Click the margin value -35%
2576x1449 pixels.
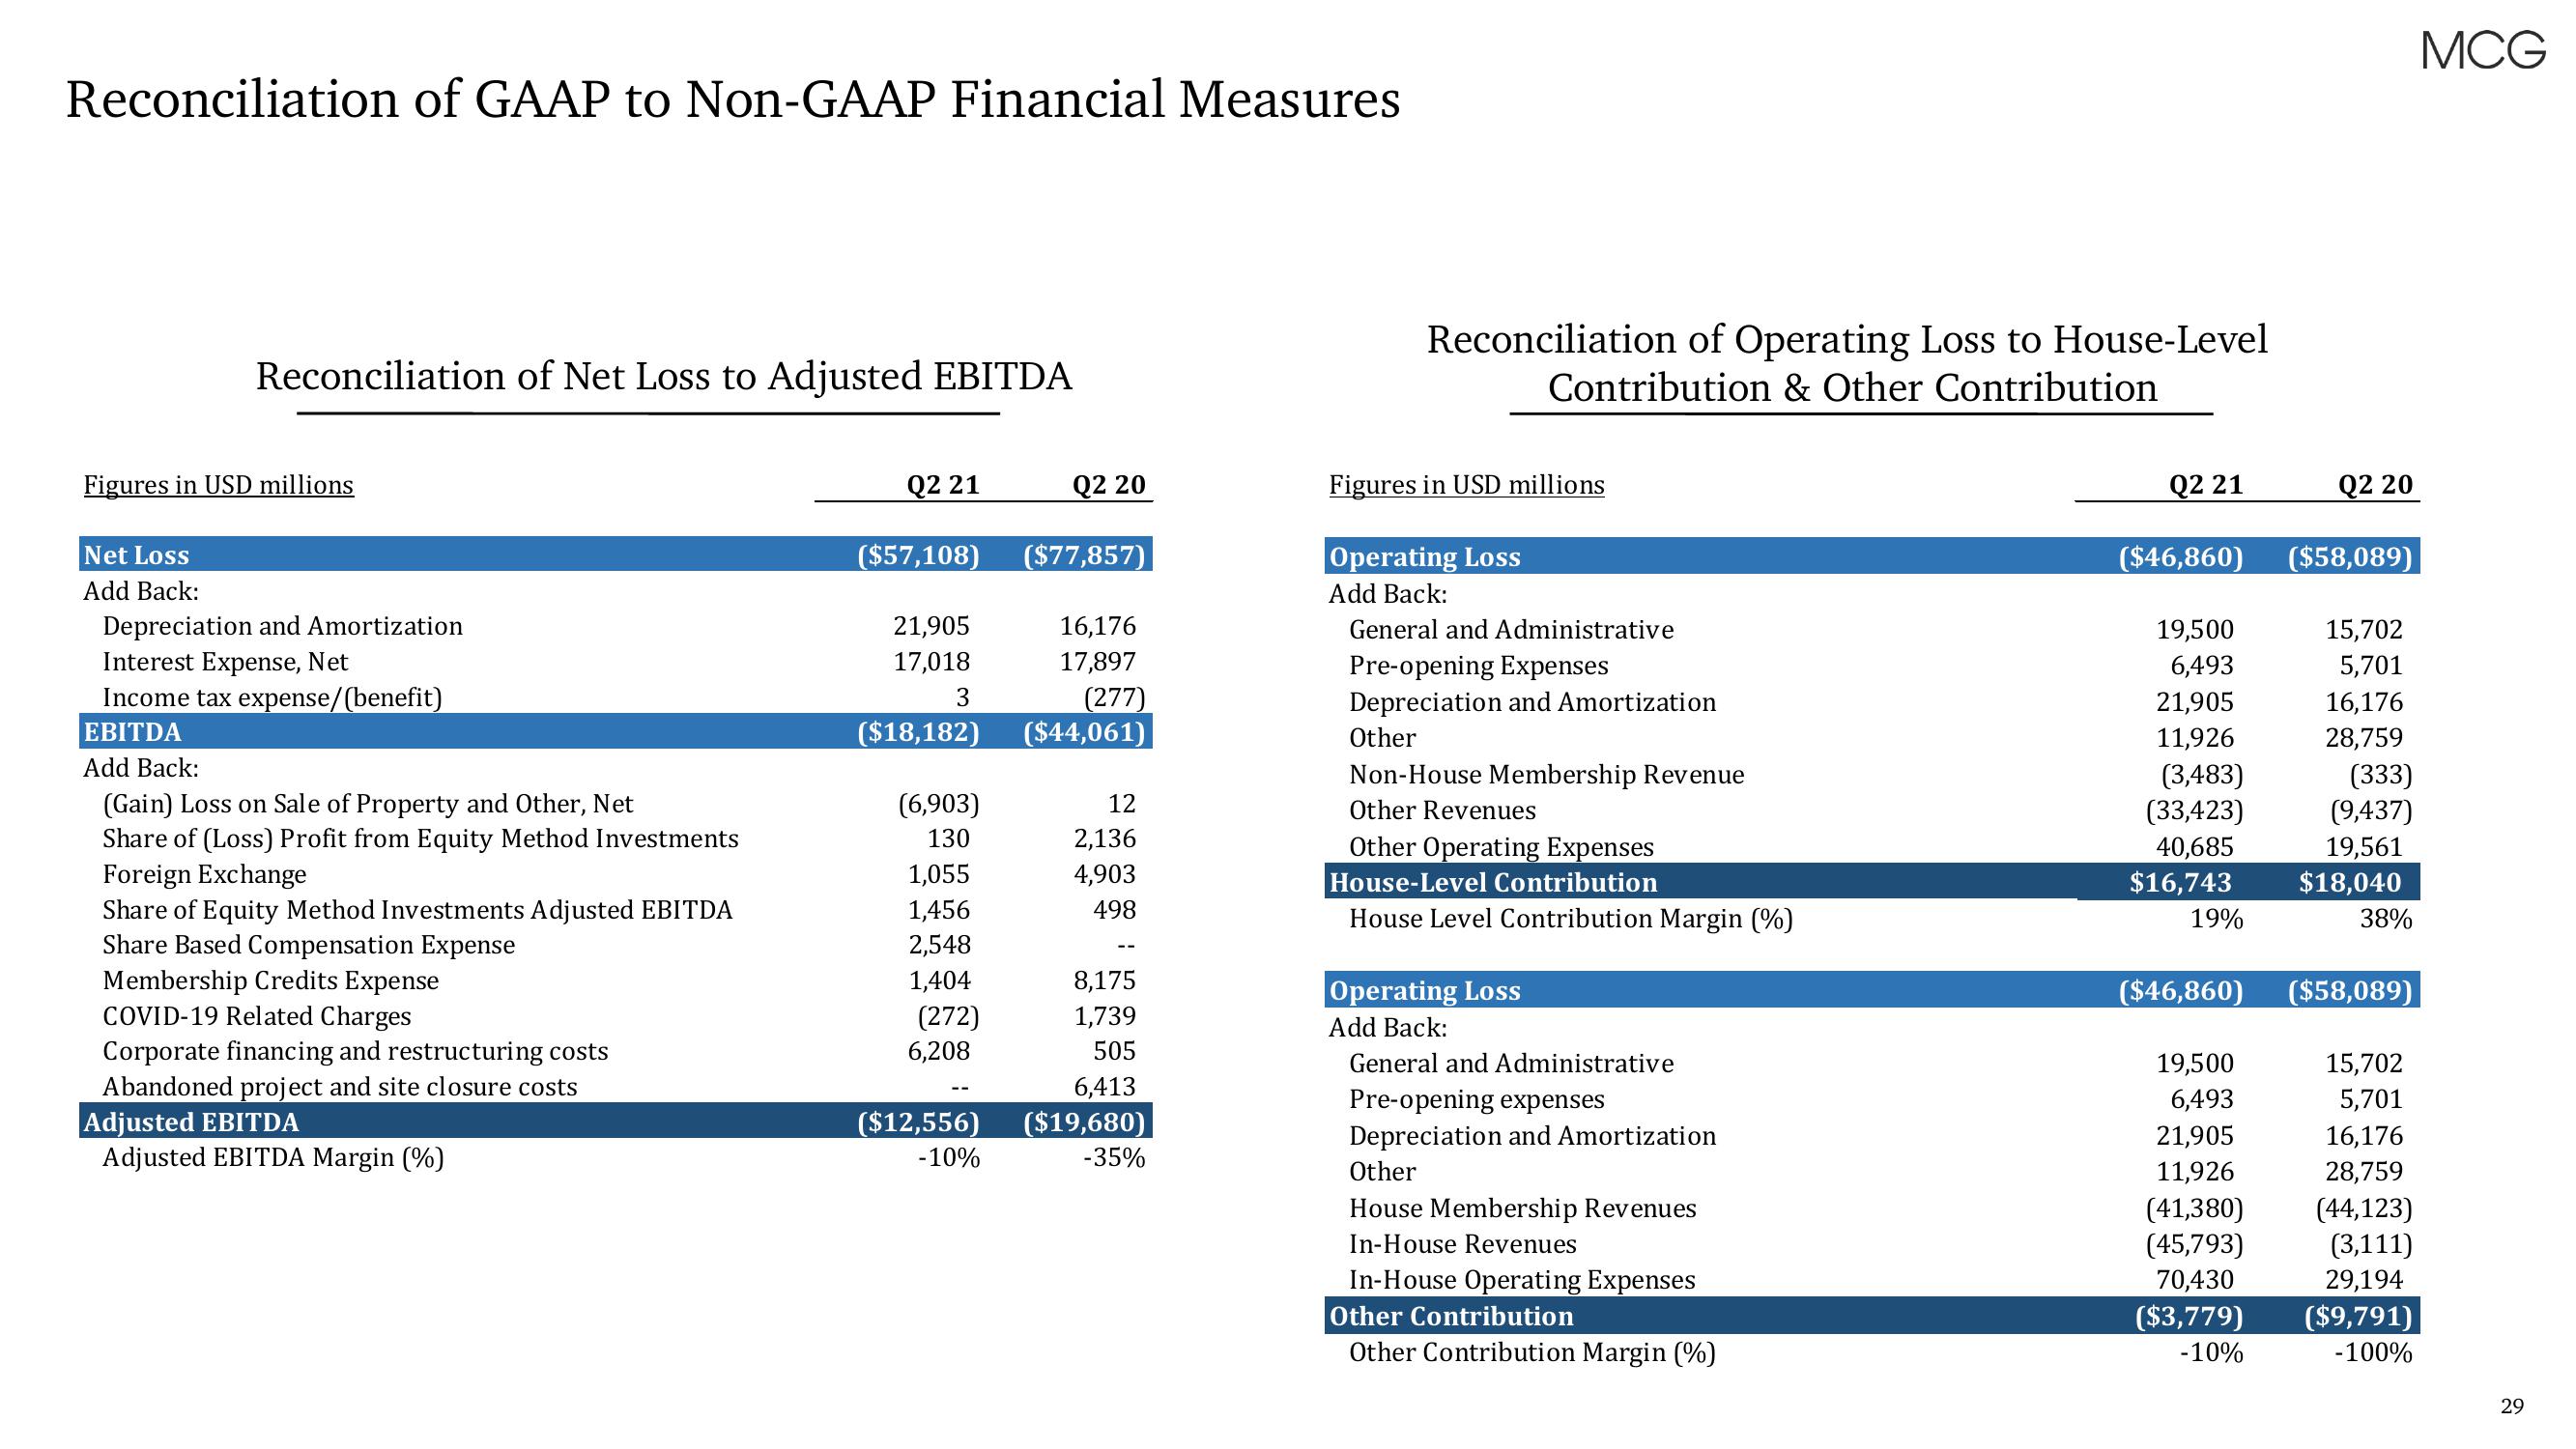pyautogui.click(x=1114, y=1158)
